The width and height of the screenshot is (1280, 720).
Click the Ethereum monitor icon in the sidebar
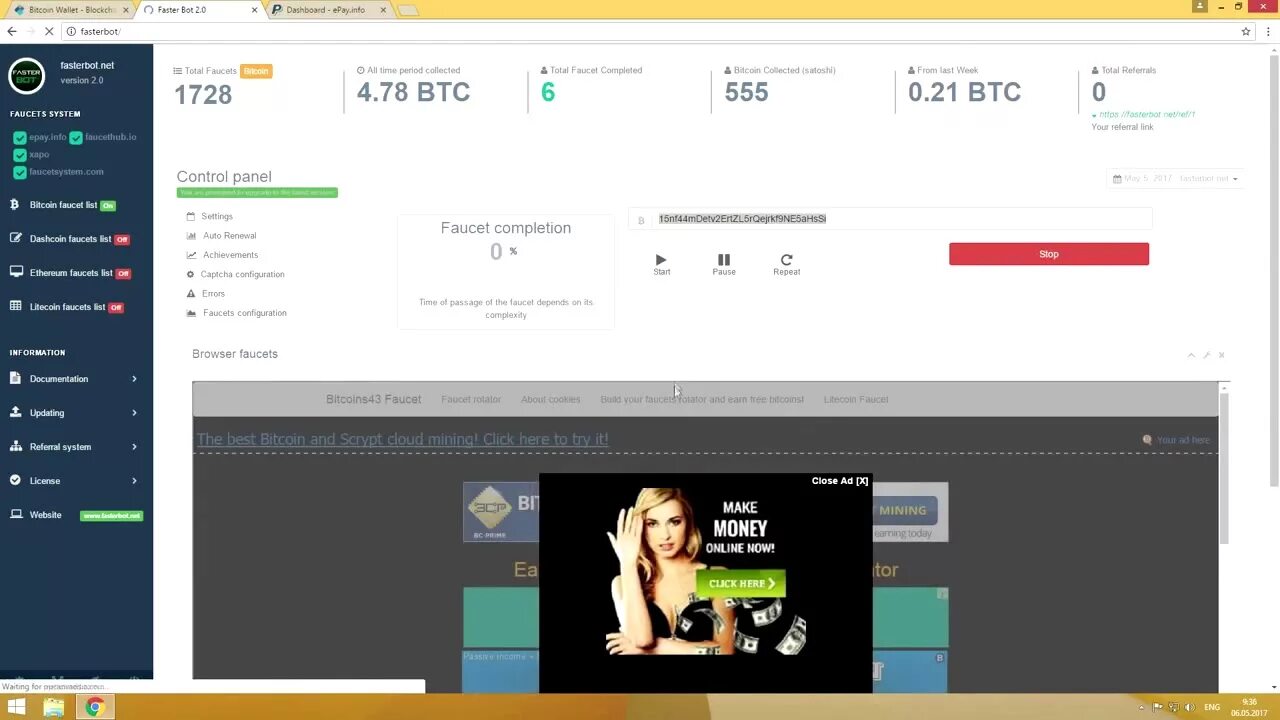click(15, 273)
